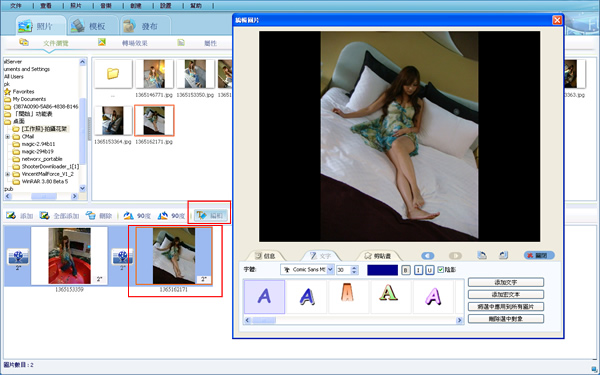Open the 模板 (Template) main tab
Image resolution: width=600 pixels, height=375 pixels.
[x=93, y=26]
